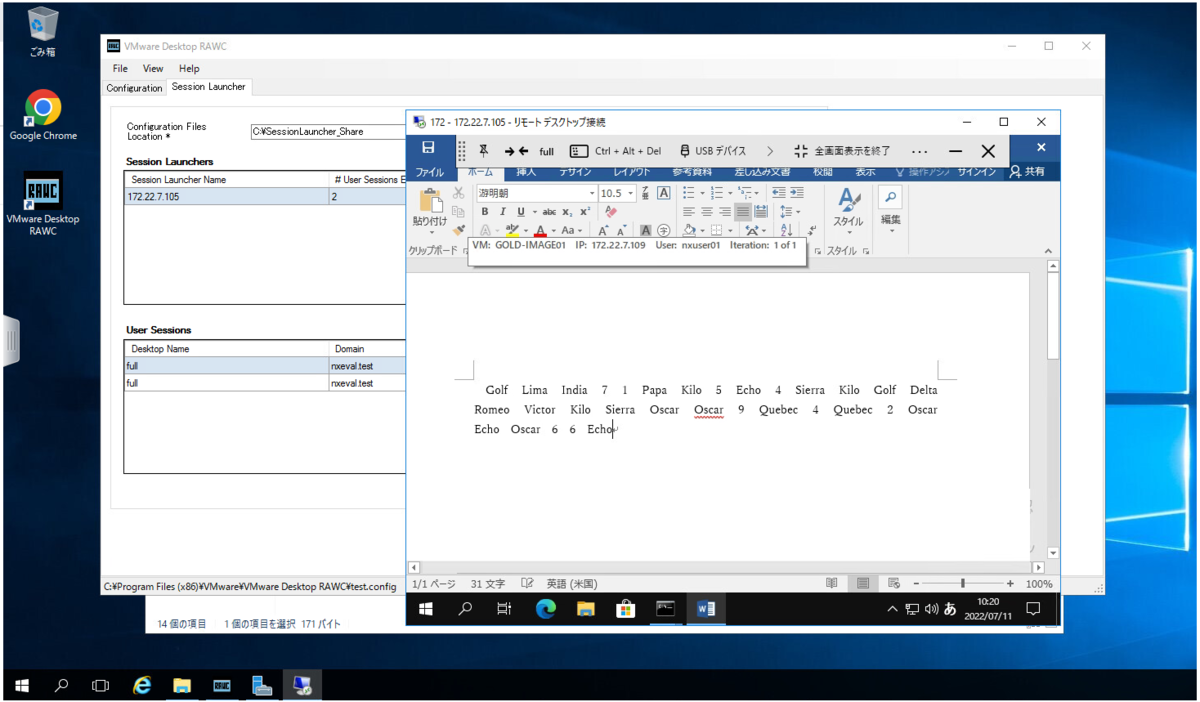
Task: Open the ファイル tab in Word
Action: [430, 172]
